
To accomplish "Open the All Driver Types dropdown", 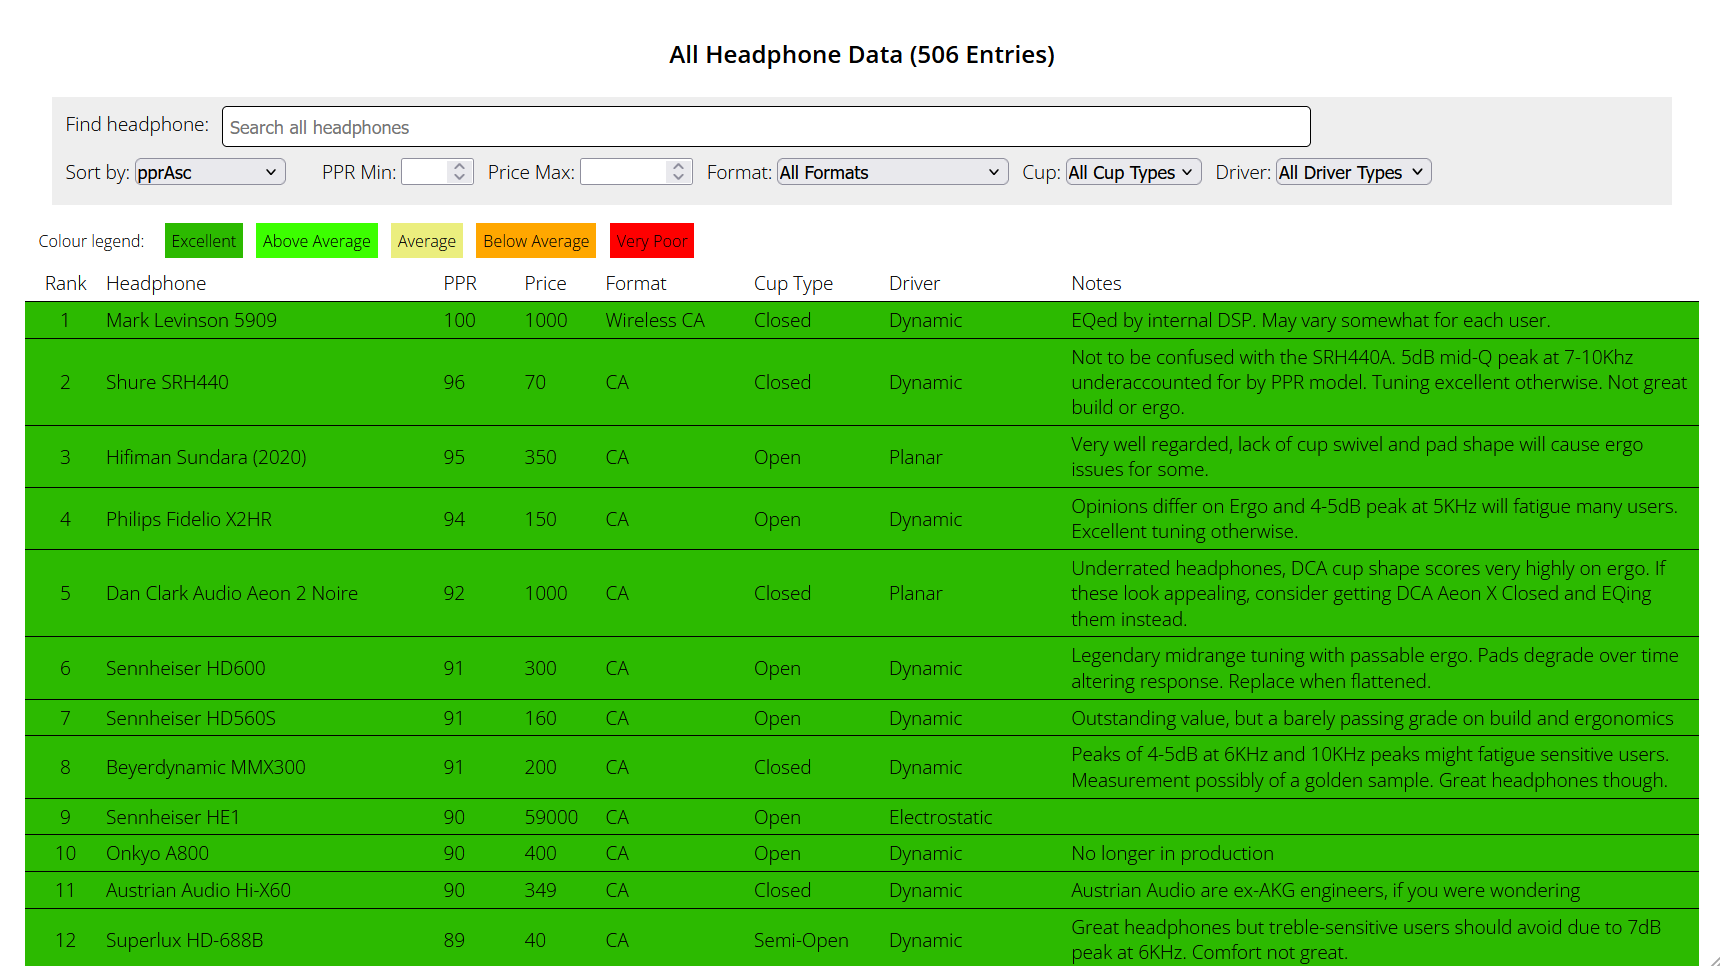I will (x=1353, y=172).
